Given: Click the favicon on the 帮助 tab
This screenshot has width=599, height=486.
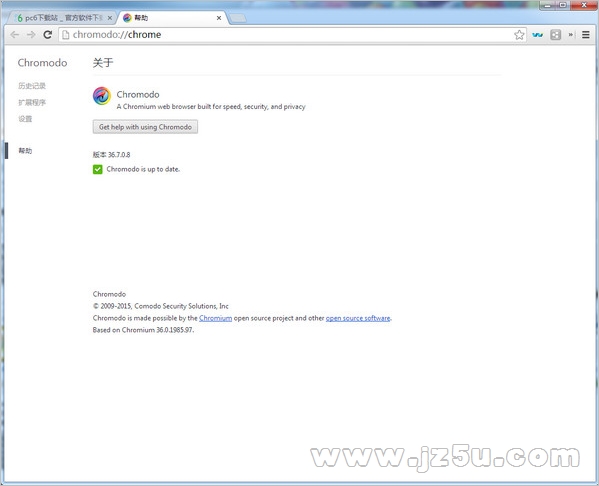Looking at the screenshot, I should [127, 18].
